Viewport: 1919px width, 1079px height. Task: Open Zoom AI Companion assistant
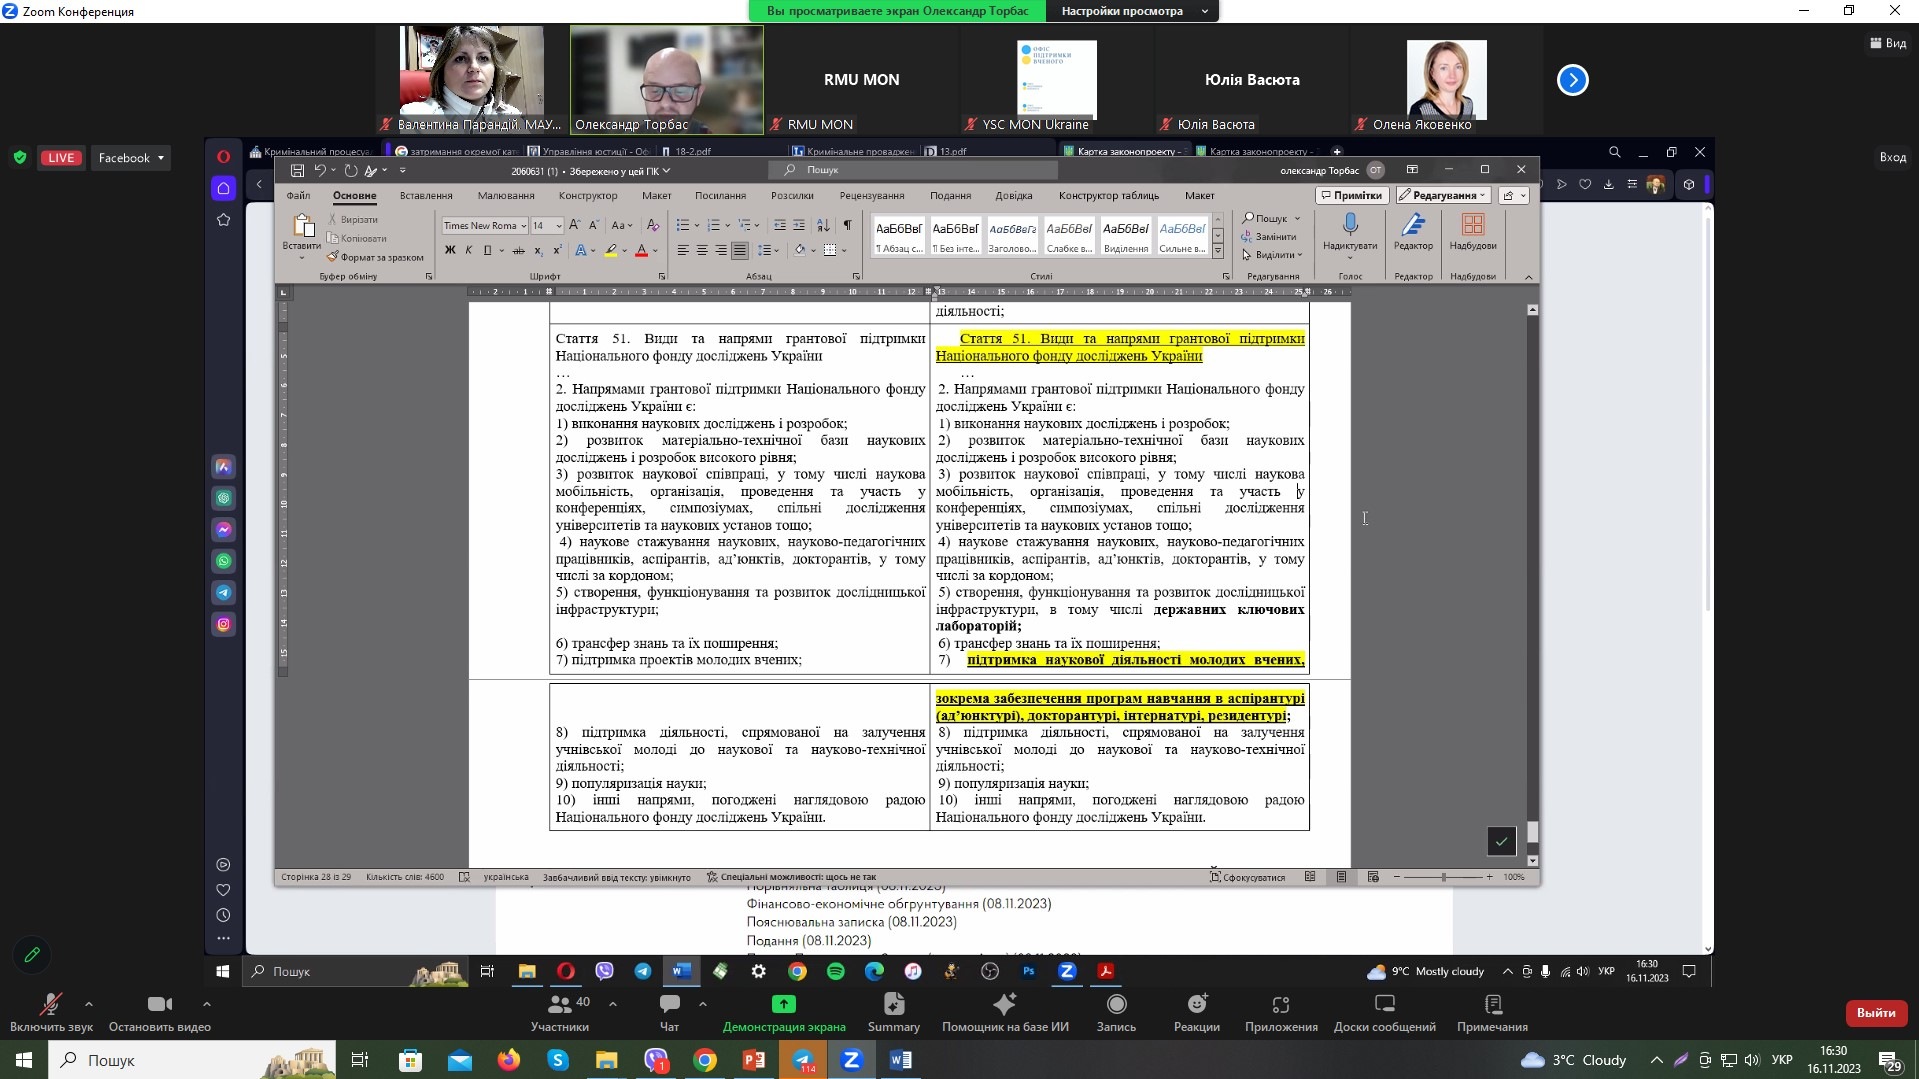[1005, 1011]
